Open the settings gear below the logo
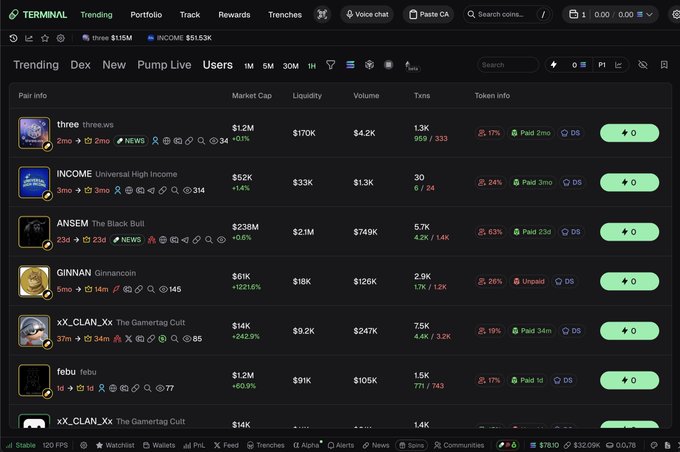The width and height of the screenshot is (680, 452). (x=61, y=38)
